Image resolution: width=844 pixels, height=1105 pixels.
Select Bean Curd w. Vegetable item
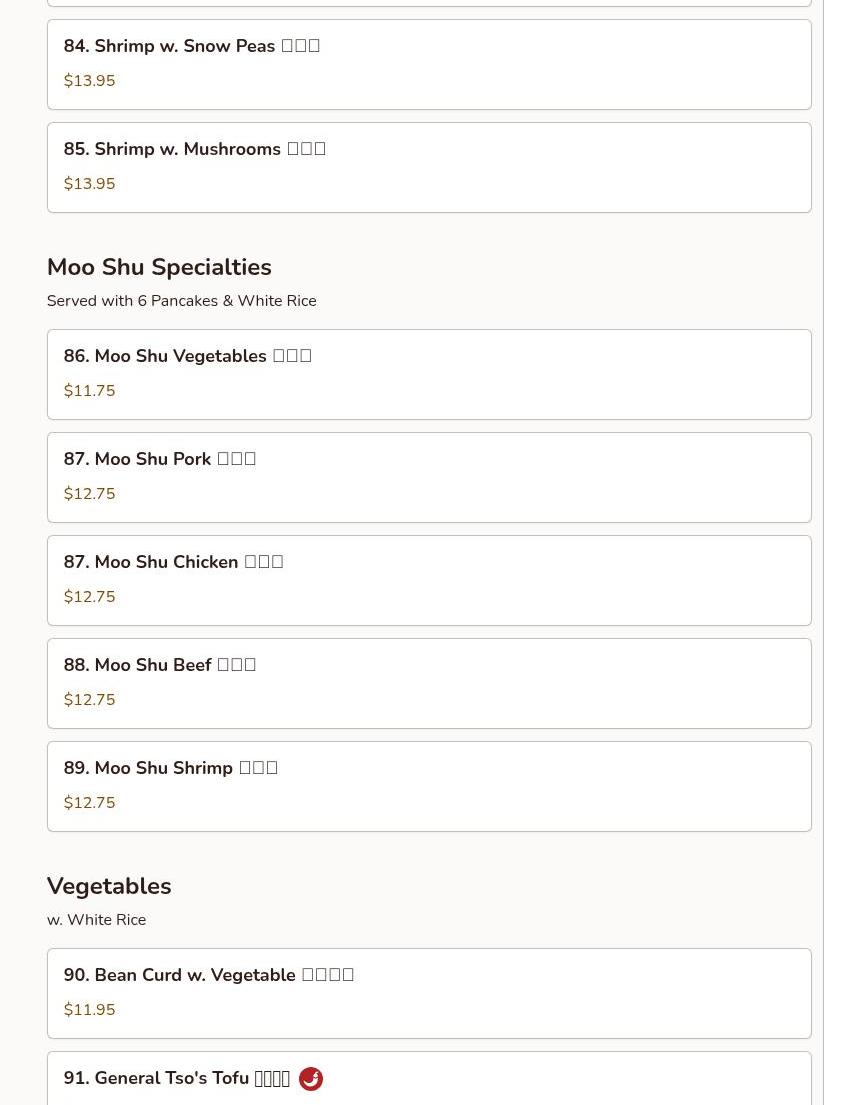(428, 993)
